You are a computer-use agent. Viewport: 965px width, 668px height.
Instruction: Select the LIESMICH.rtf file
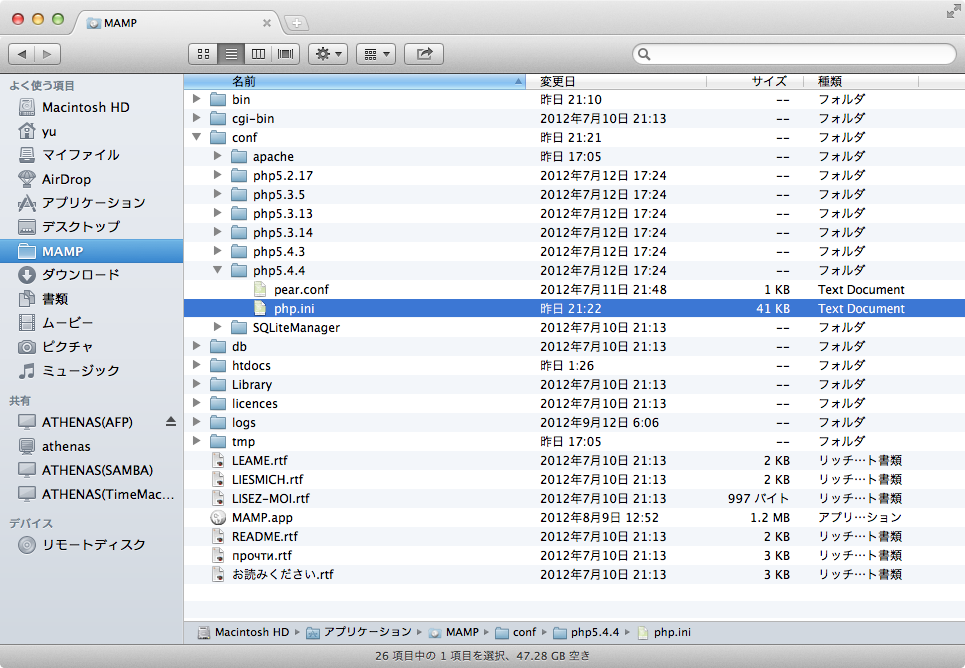tap(574, 479)
